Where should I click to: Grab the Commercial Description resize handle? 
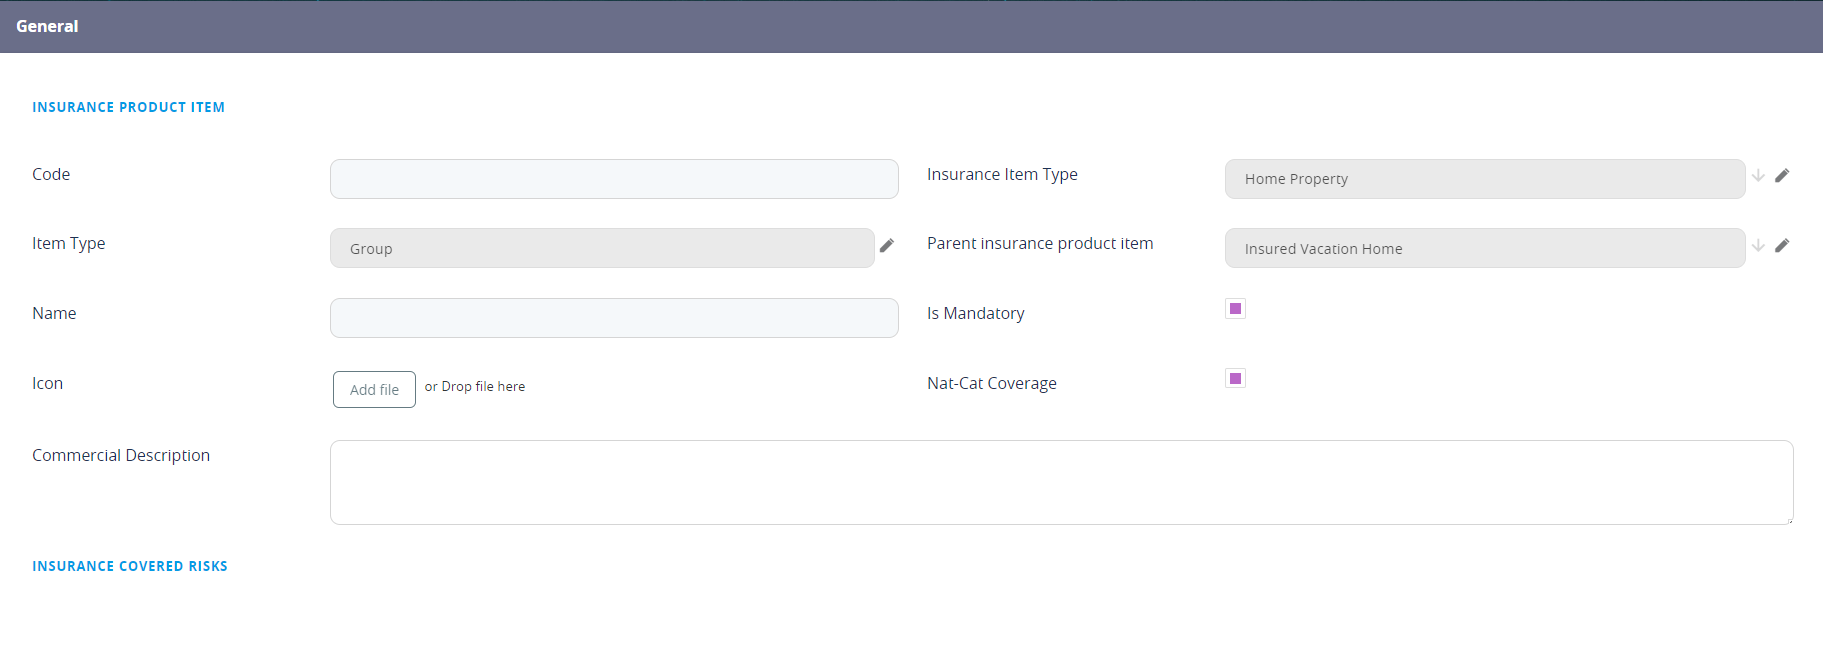tap(1788, 520)
